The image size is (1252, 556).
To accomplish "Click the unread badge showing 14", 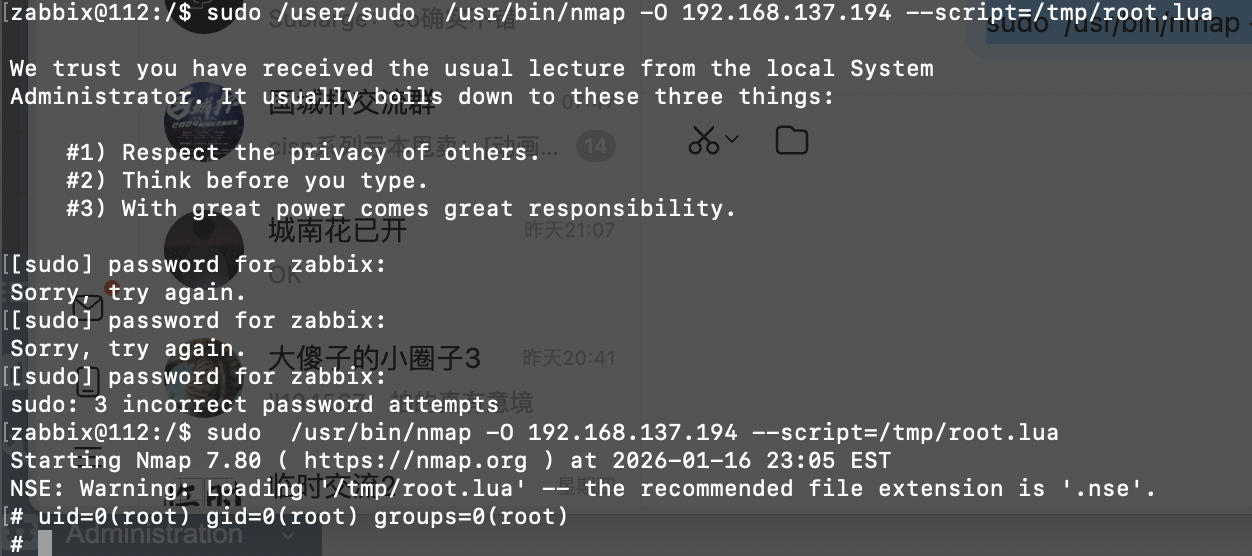I will tap(595, 147).
